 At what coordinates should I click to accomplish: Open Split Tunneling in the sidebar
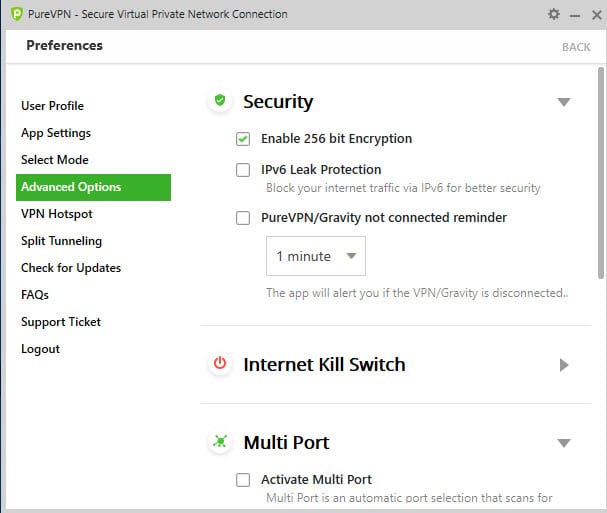click(61, 241)
